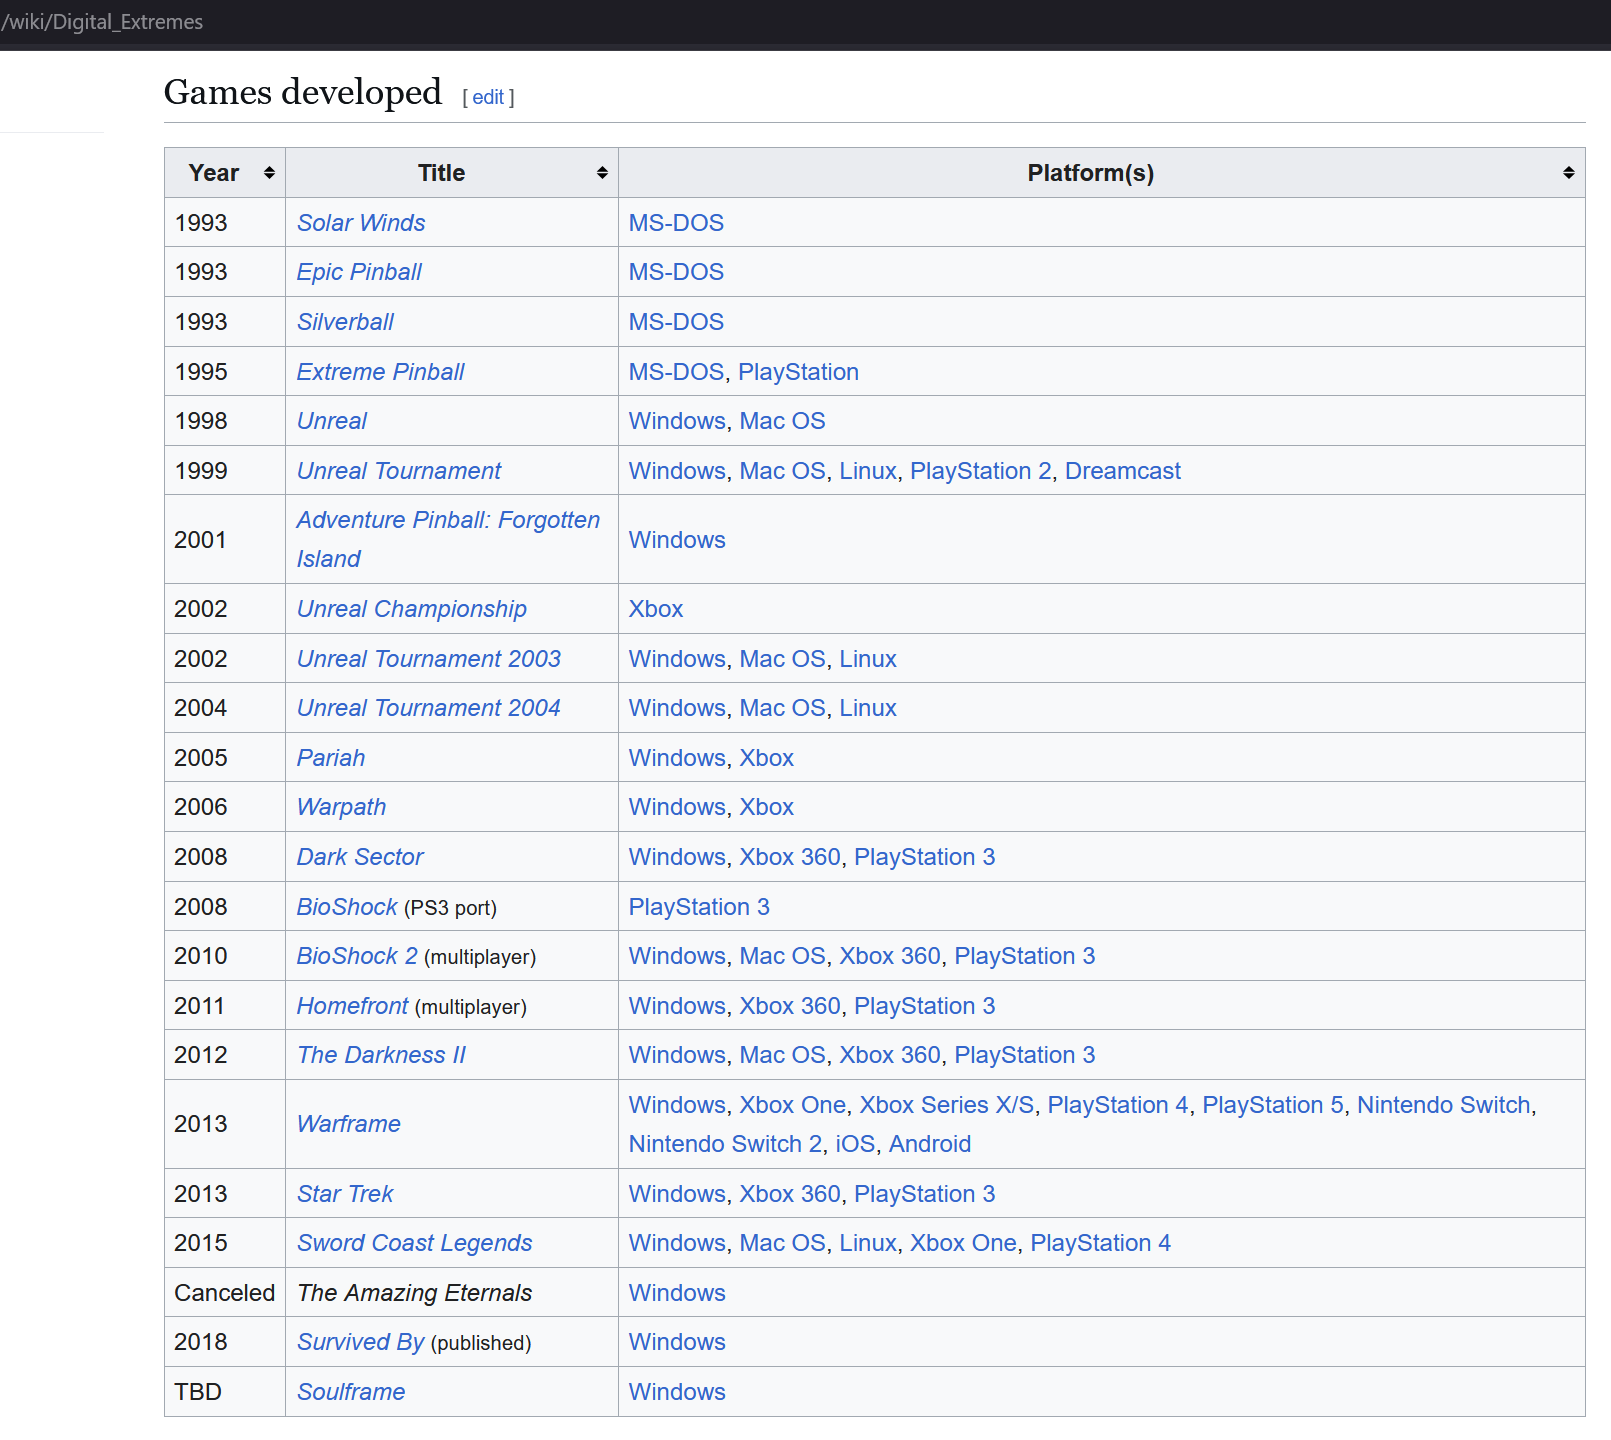Click Linux in Unreal Tournament 2004 row
This screenshot has width=1611, height=1440.
point(868,708)
